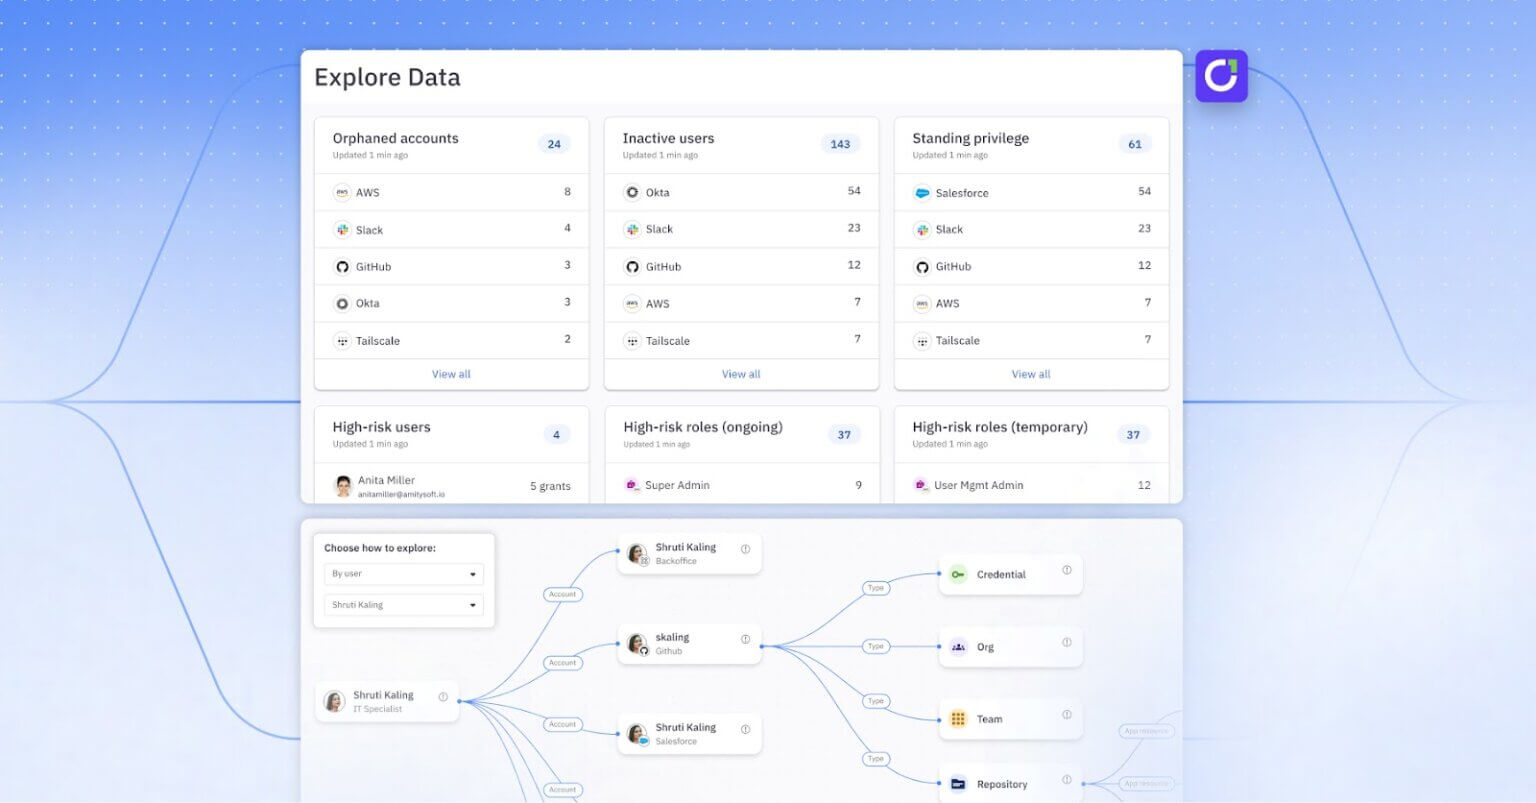Click Anita Miller's avatar thumbnail

pos(343,485)
